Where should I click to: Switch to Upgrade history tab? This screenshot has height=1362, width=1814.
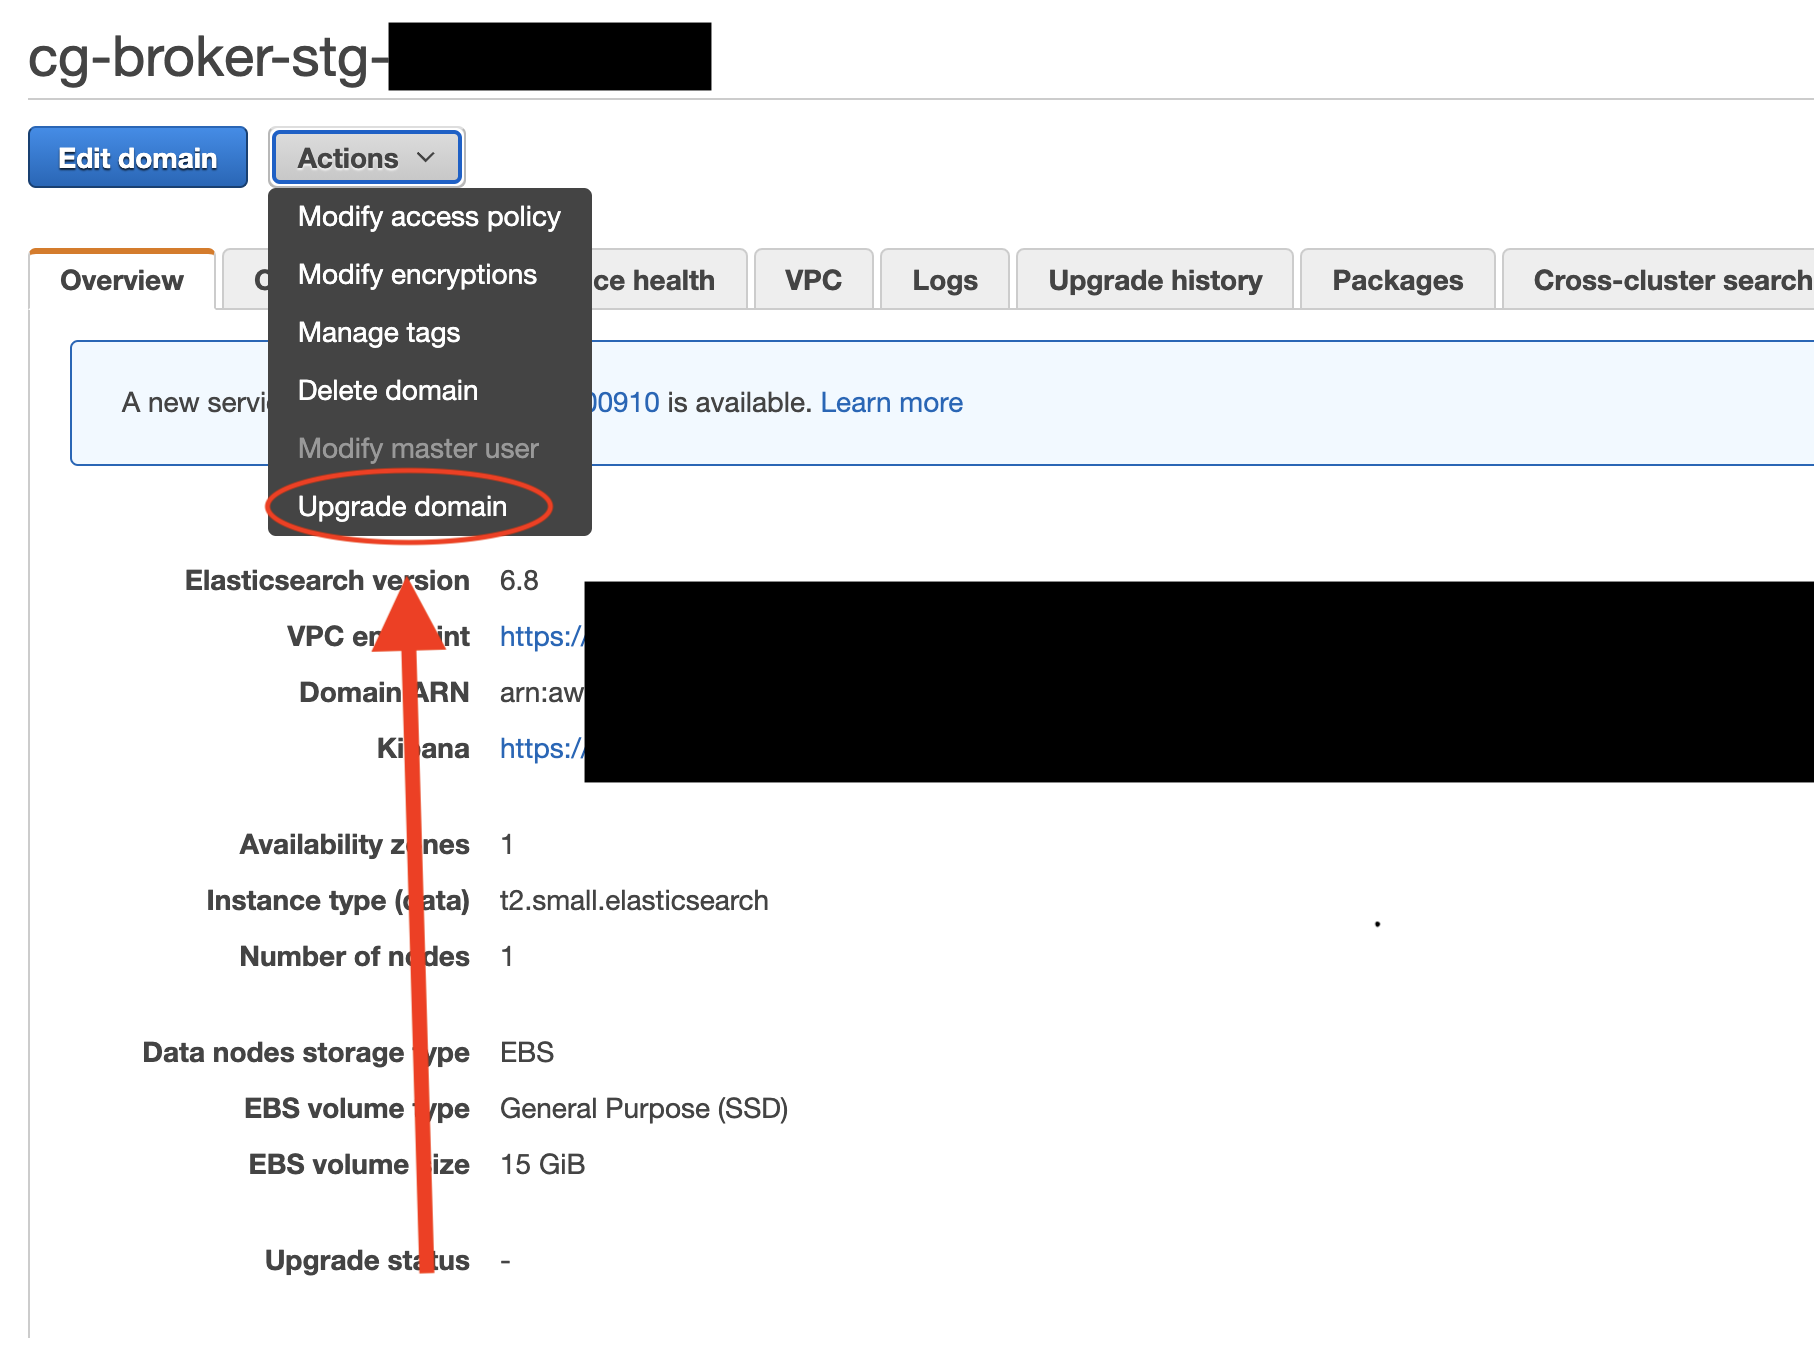coord(1155,280)
